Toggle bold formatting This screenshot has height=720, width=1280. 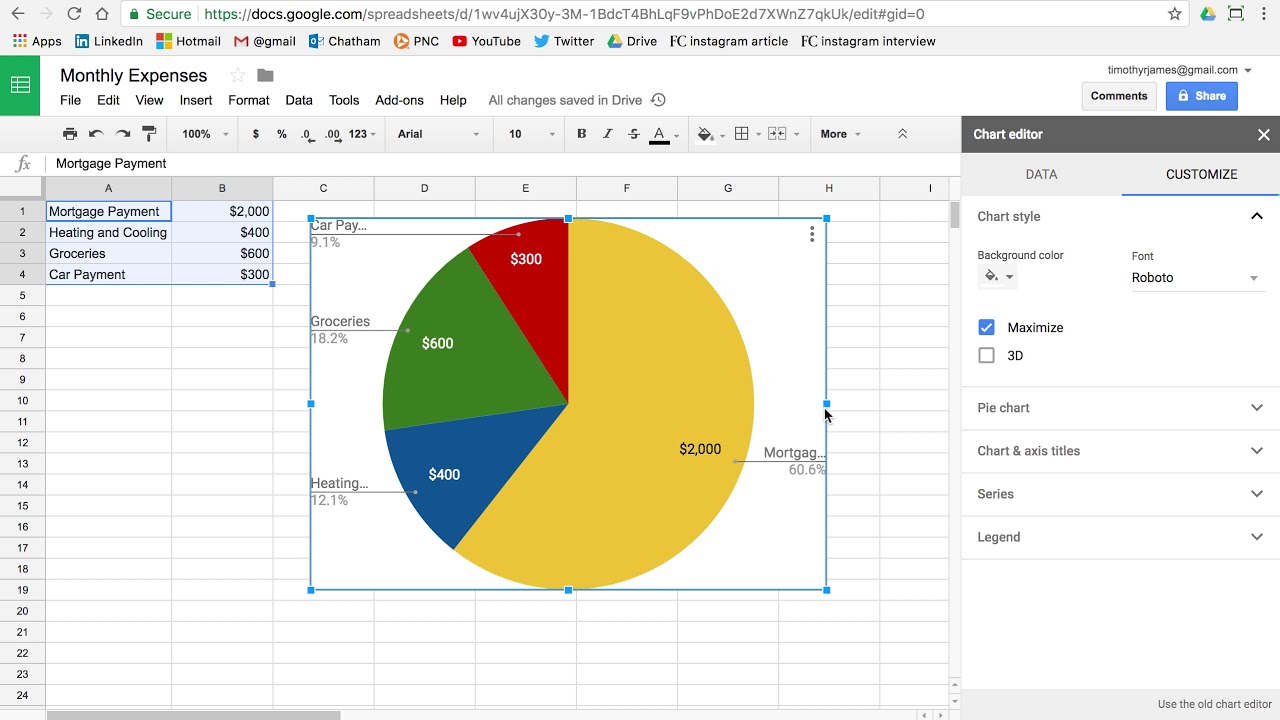click(x=581, y=134)
